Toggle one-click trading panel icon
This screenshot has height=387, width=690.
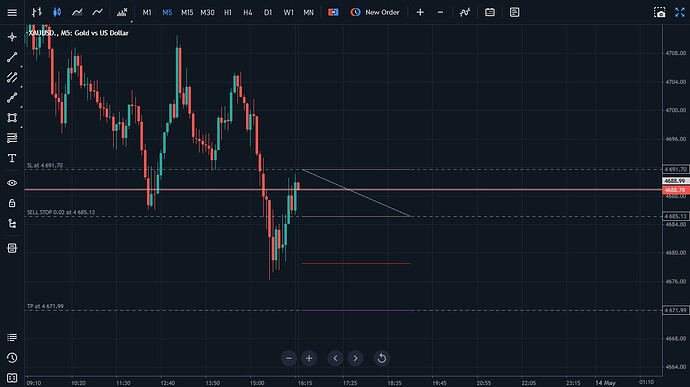(333, 12)
